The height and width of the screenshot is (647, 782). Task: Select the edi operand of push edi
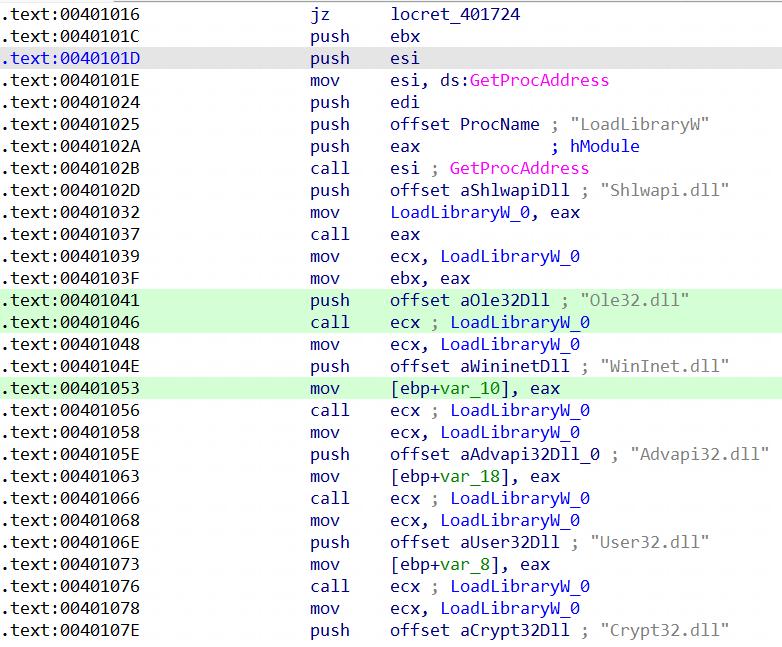point(405,103)
